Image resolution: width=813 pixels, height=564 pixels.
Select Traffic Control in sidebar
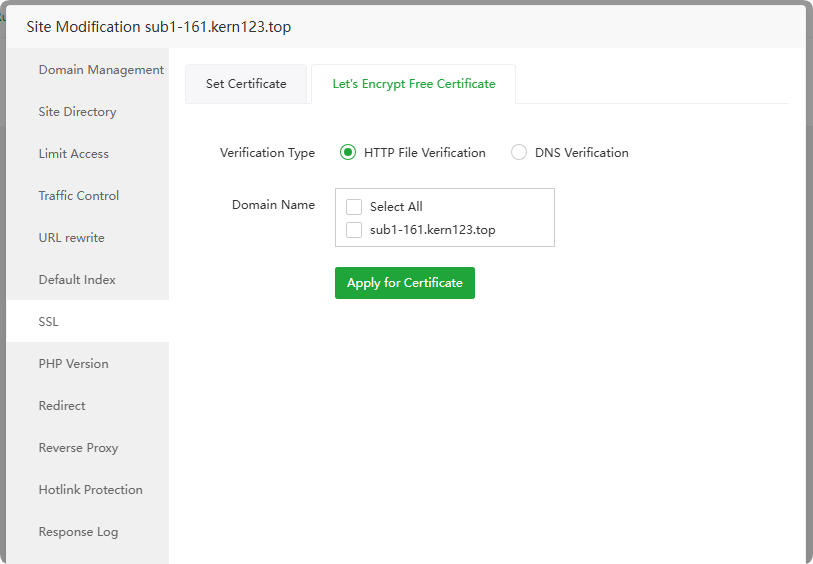tap(79, 196)
